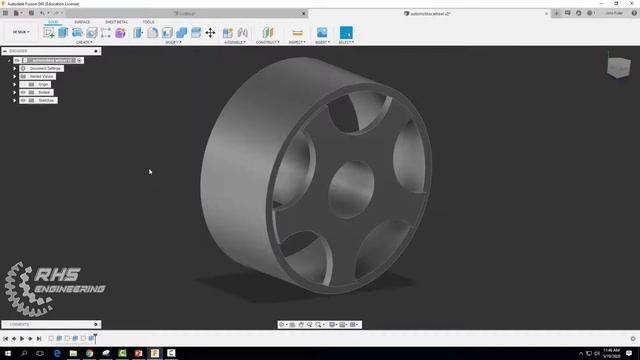Viewport: 640px width, 360px height.
Task: Select the Fillet tool
Action: (x=153, y=33)
